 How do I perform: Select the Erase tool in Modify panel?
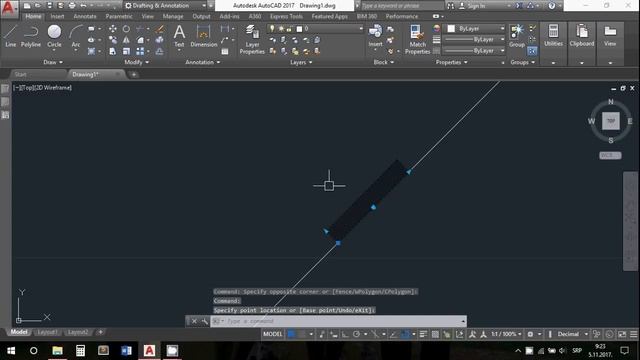tap(160, 29)
